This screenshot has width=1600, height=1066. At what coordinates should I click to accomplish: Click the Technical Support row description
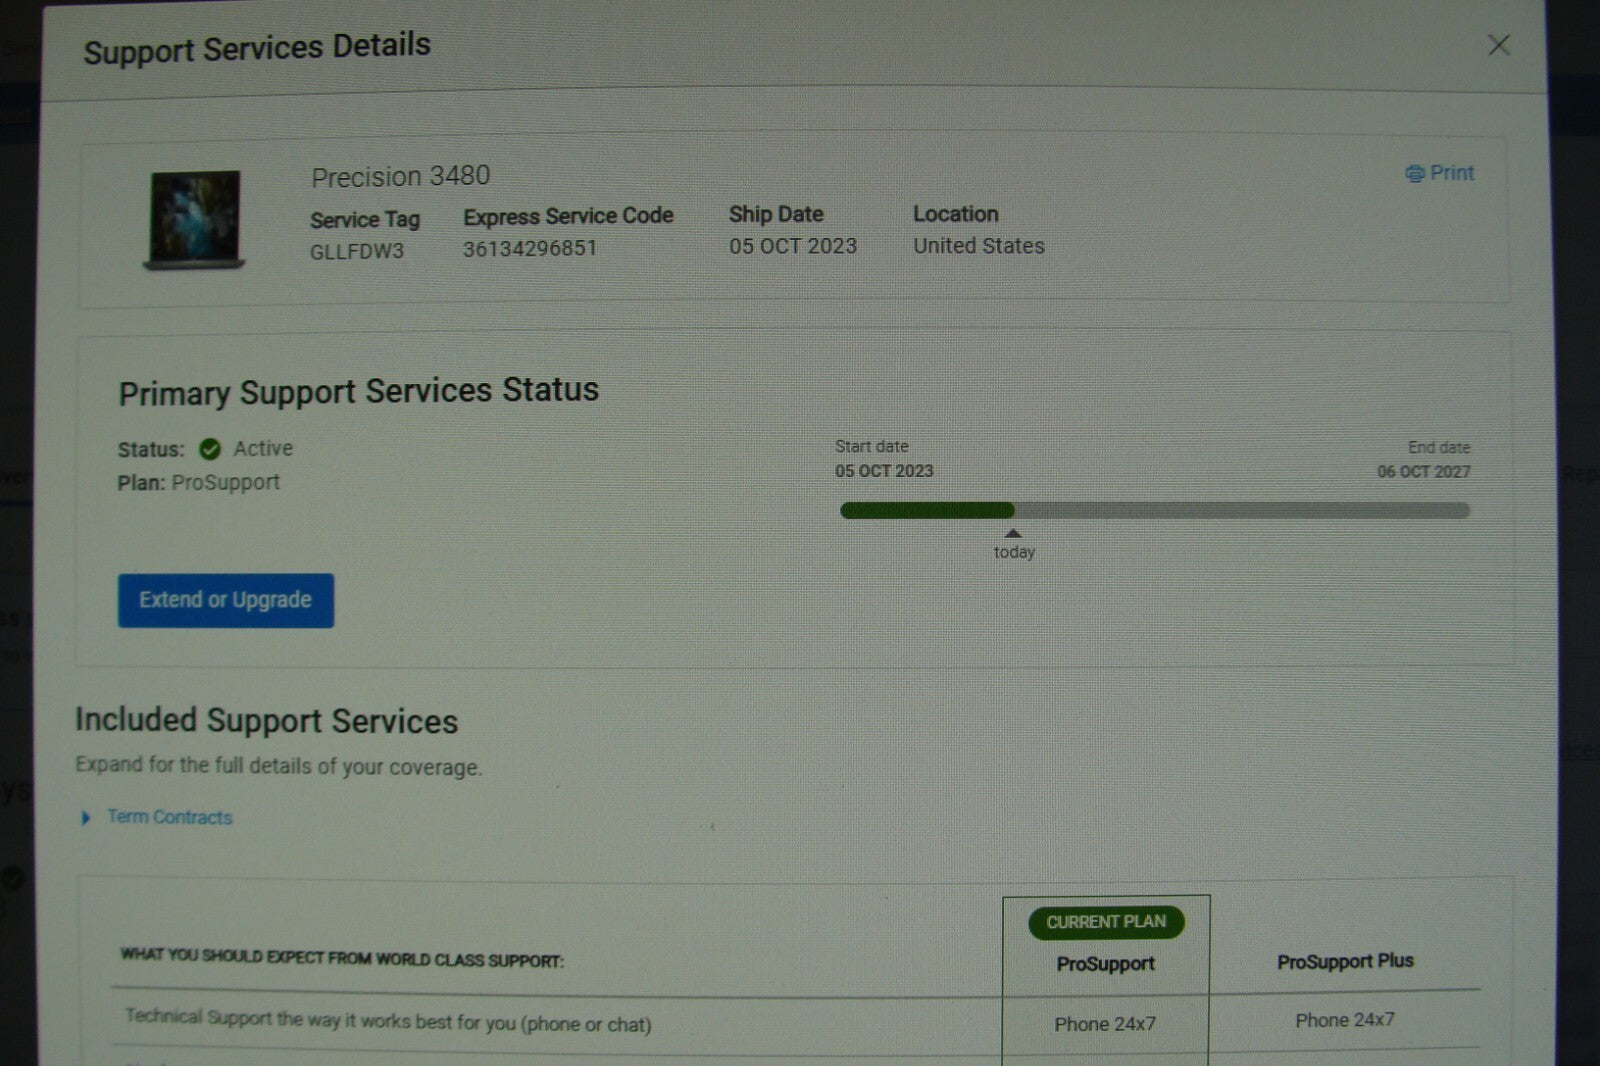(x=388, y=1021)
